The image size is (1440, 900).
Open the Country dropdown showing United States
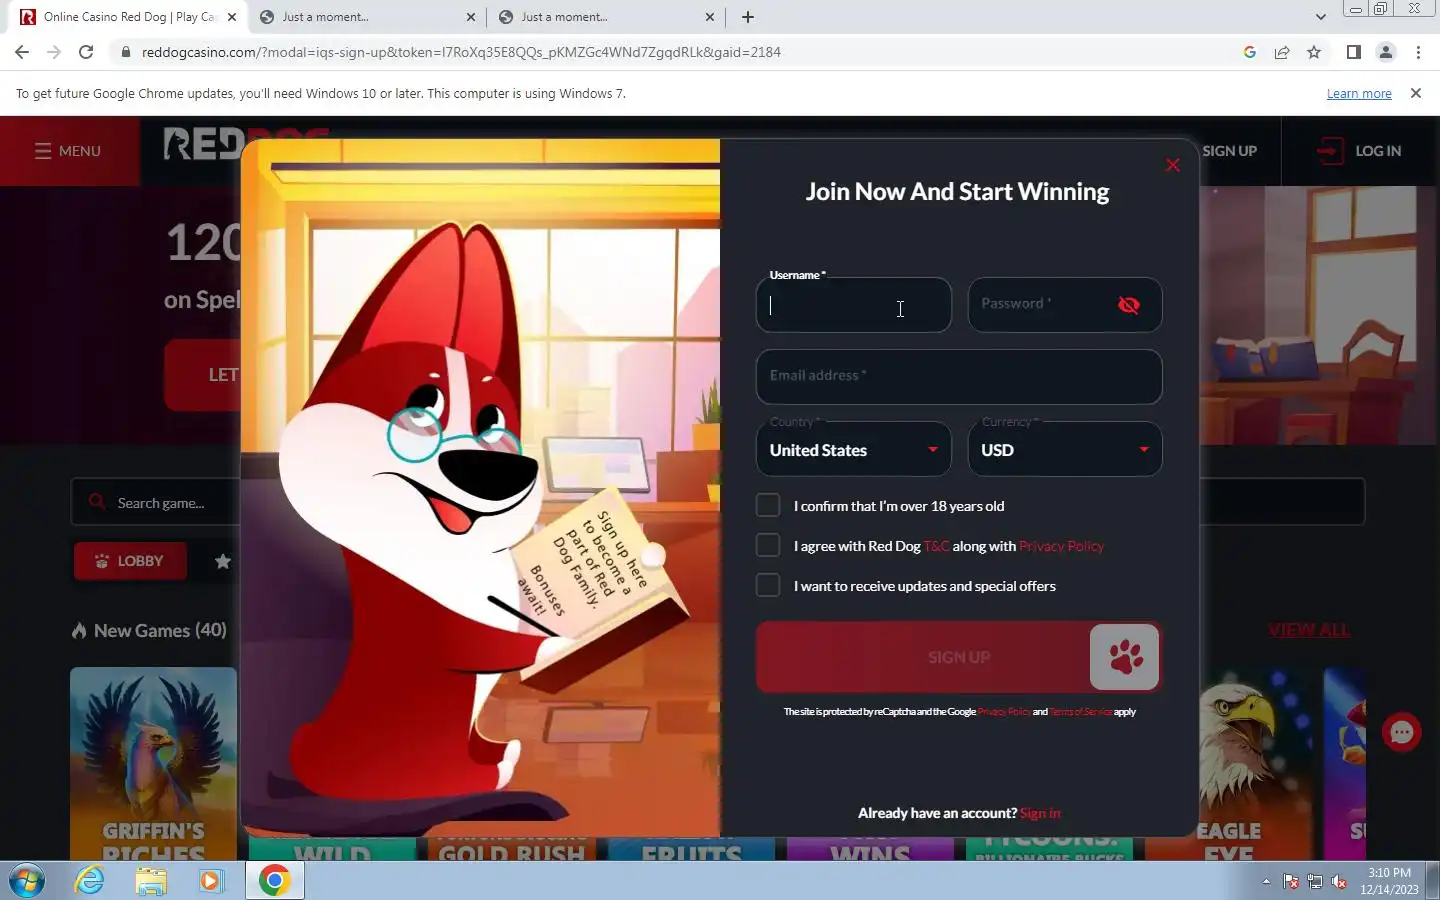pos(854,450)
